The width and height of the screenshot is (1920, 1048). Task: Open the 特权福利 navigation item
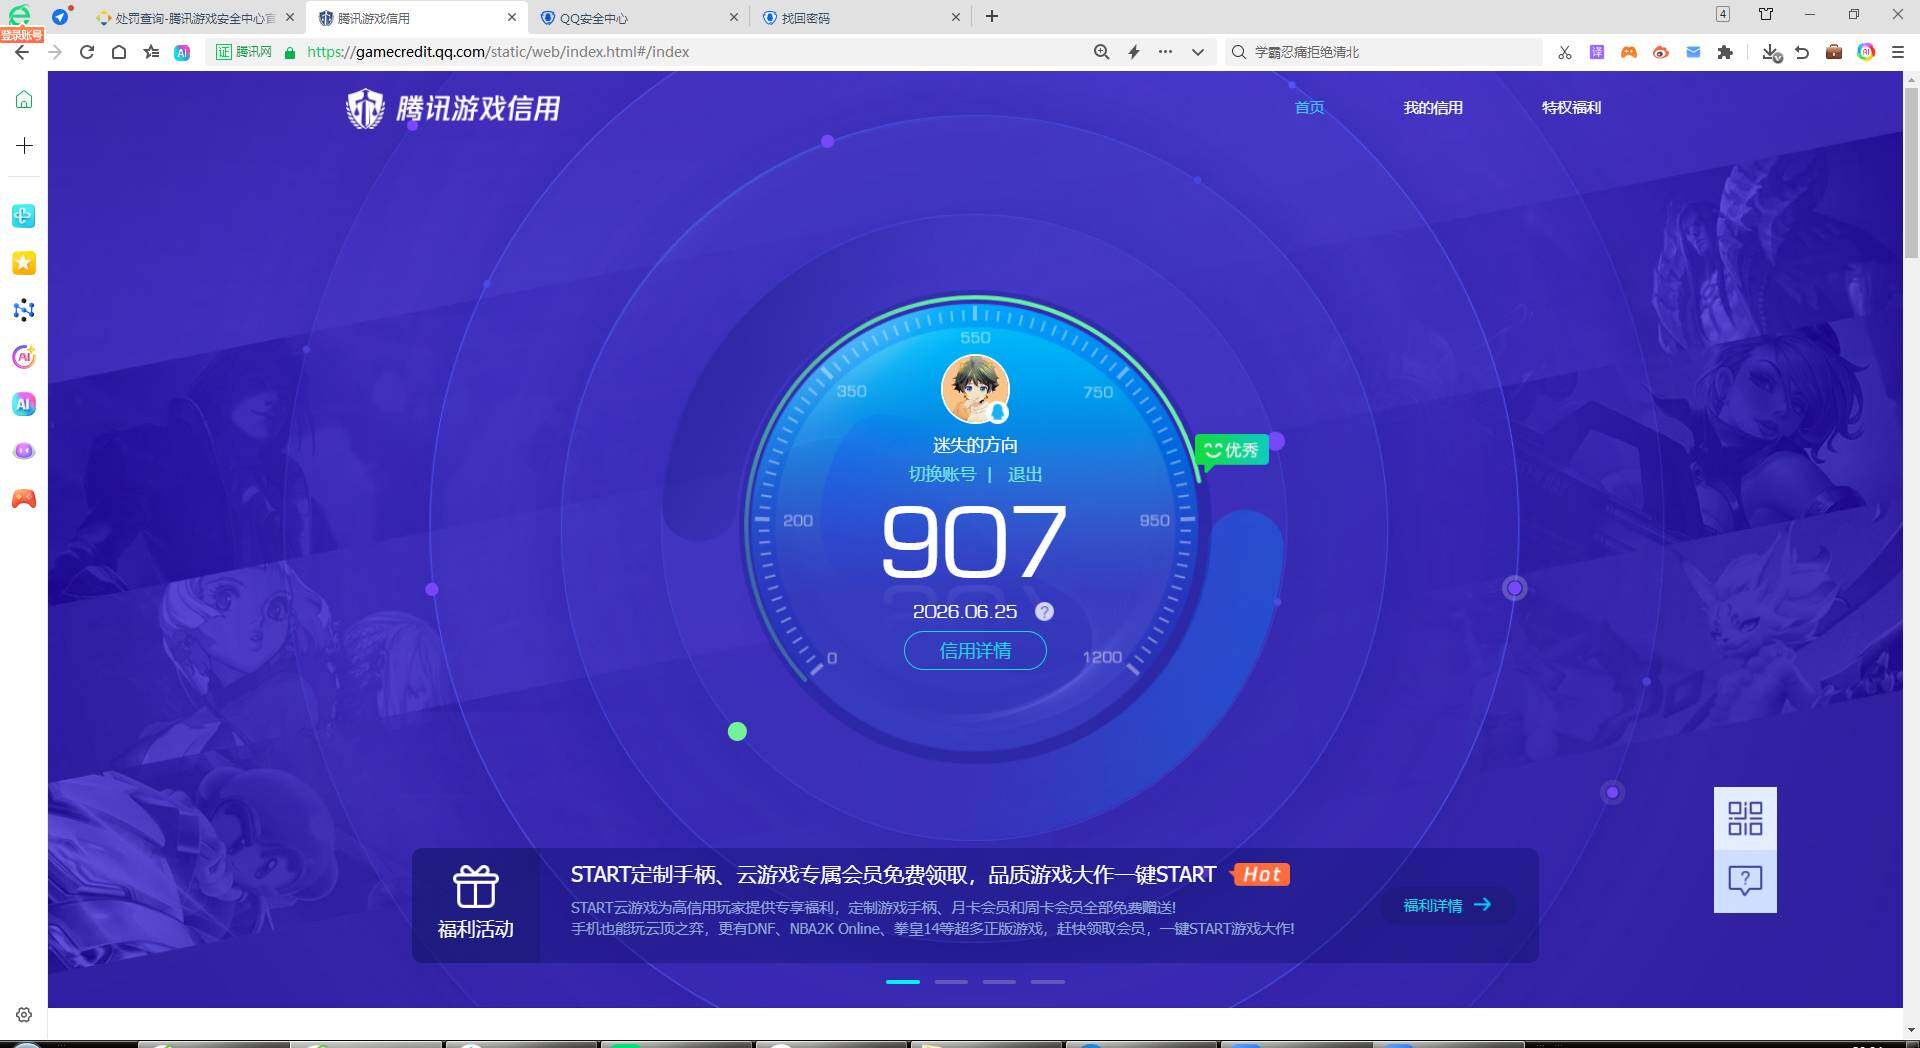(x=1571, y=107)
